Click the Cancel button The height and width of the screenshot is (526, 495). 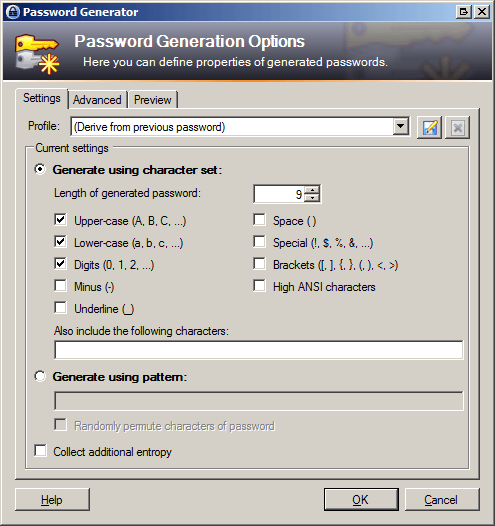coord(442,500)
